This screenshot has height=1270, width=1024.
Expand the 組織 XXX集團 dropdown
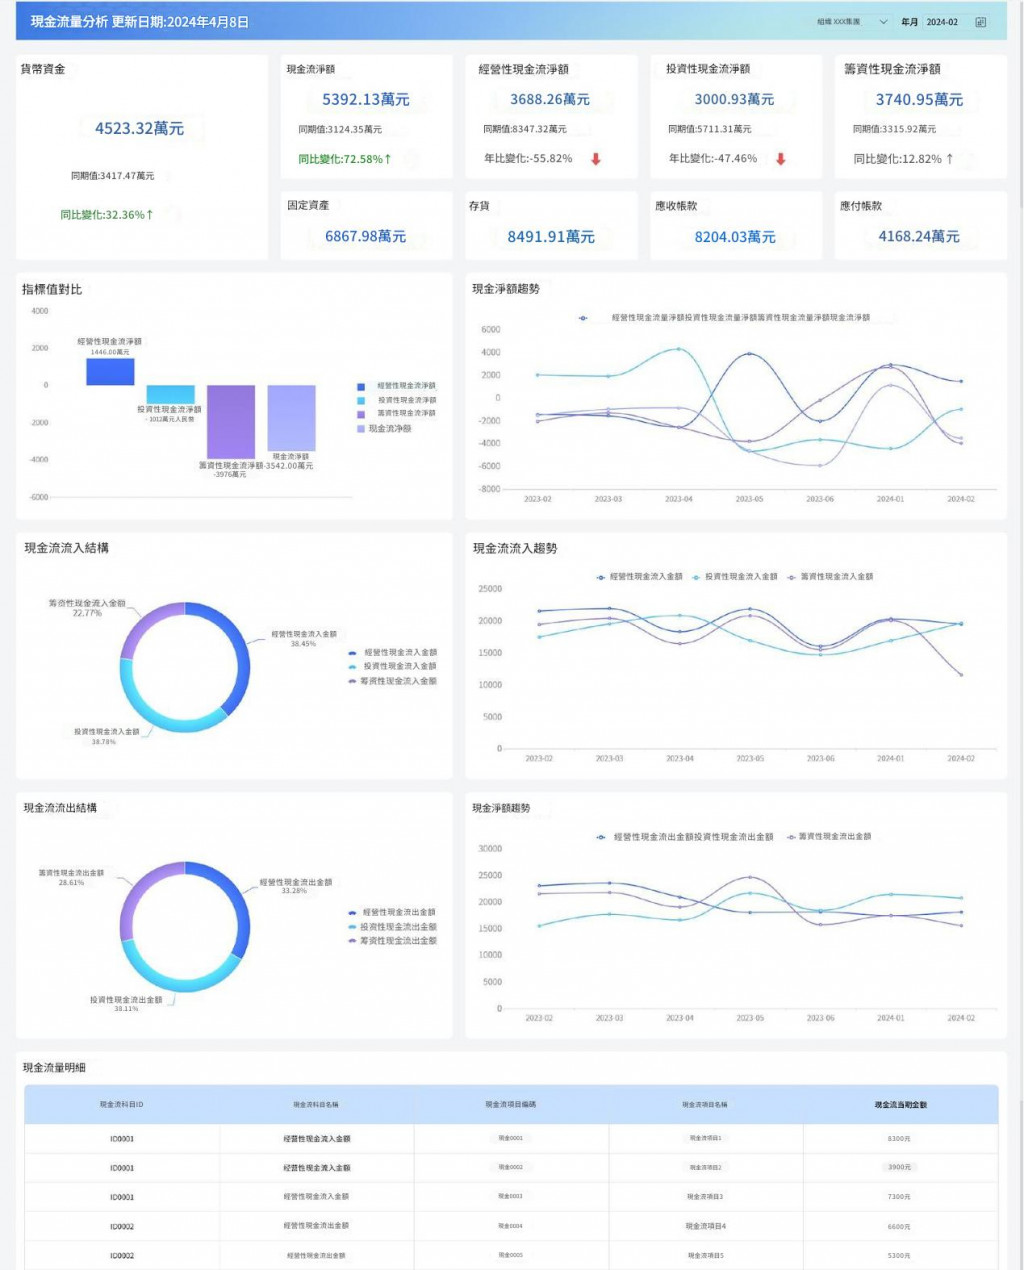[x=853, y=22]
